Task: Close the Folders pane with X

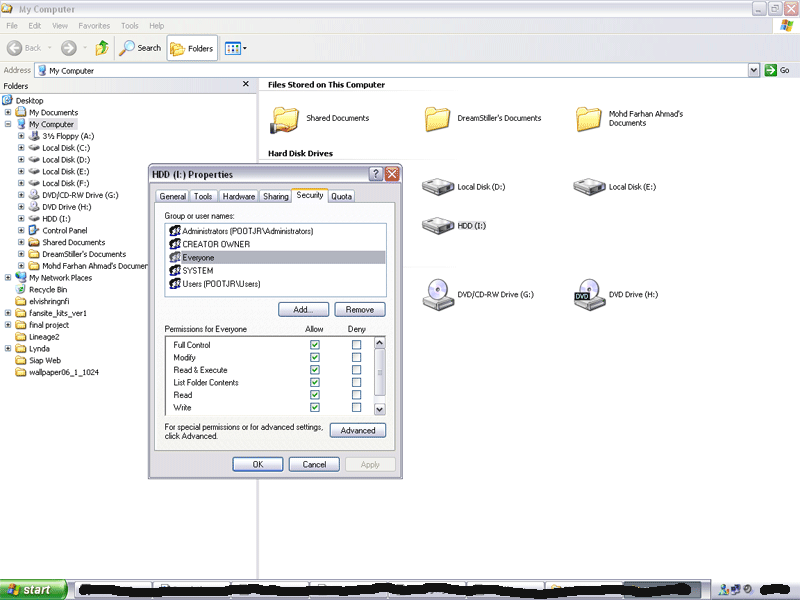Action: tap(245, 84)
